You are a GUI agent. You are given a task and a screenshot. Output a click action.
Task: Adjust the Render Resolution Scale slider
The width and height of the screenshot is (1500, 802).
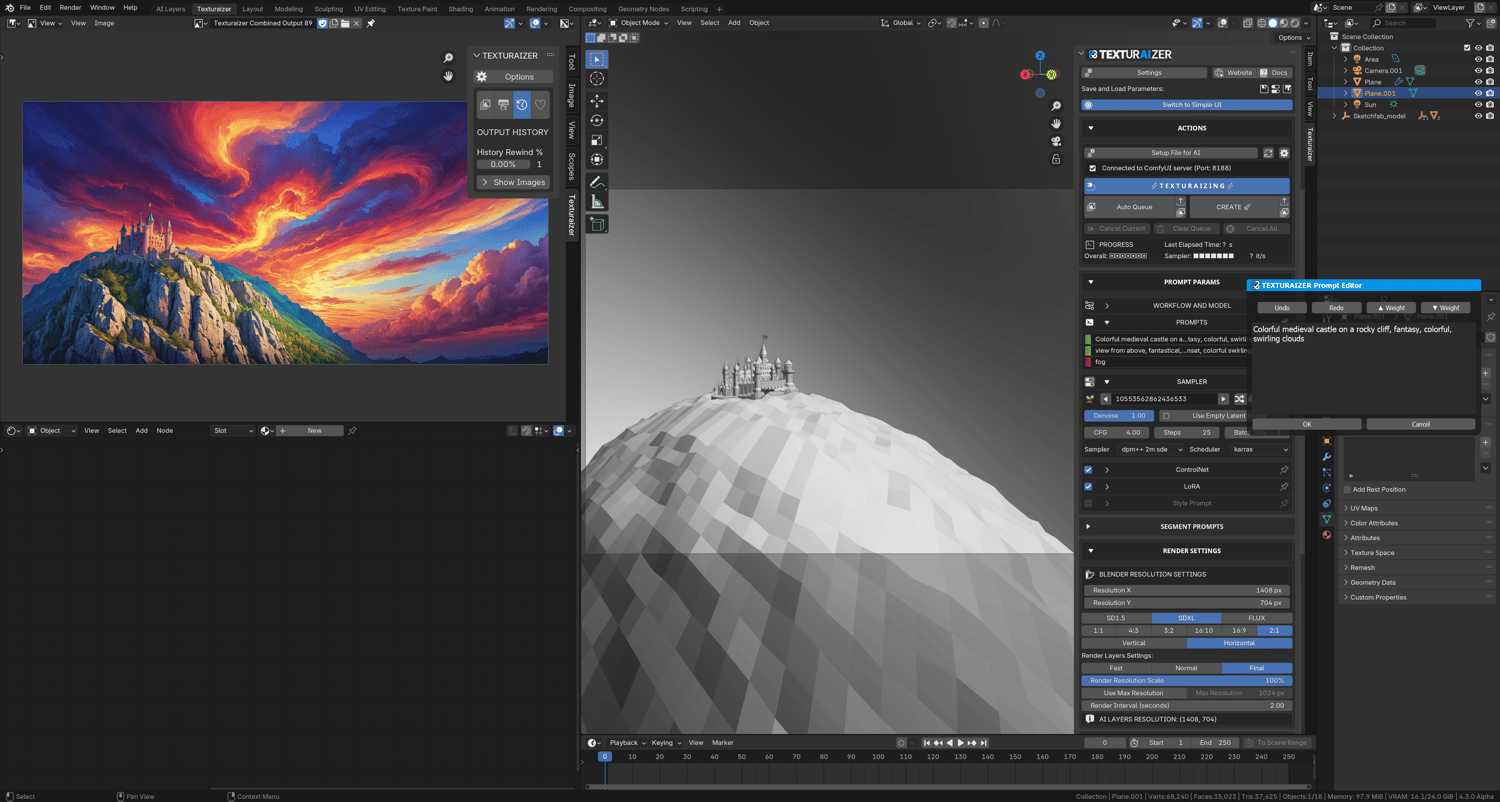[1187, 681]
